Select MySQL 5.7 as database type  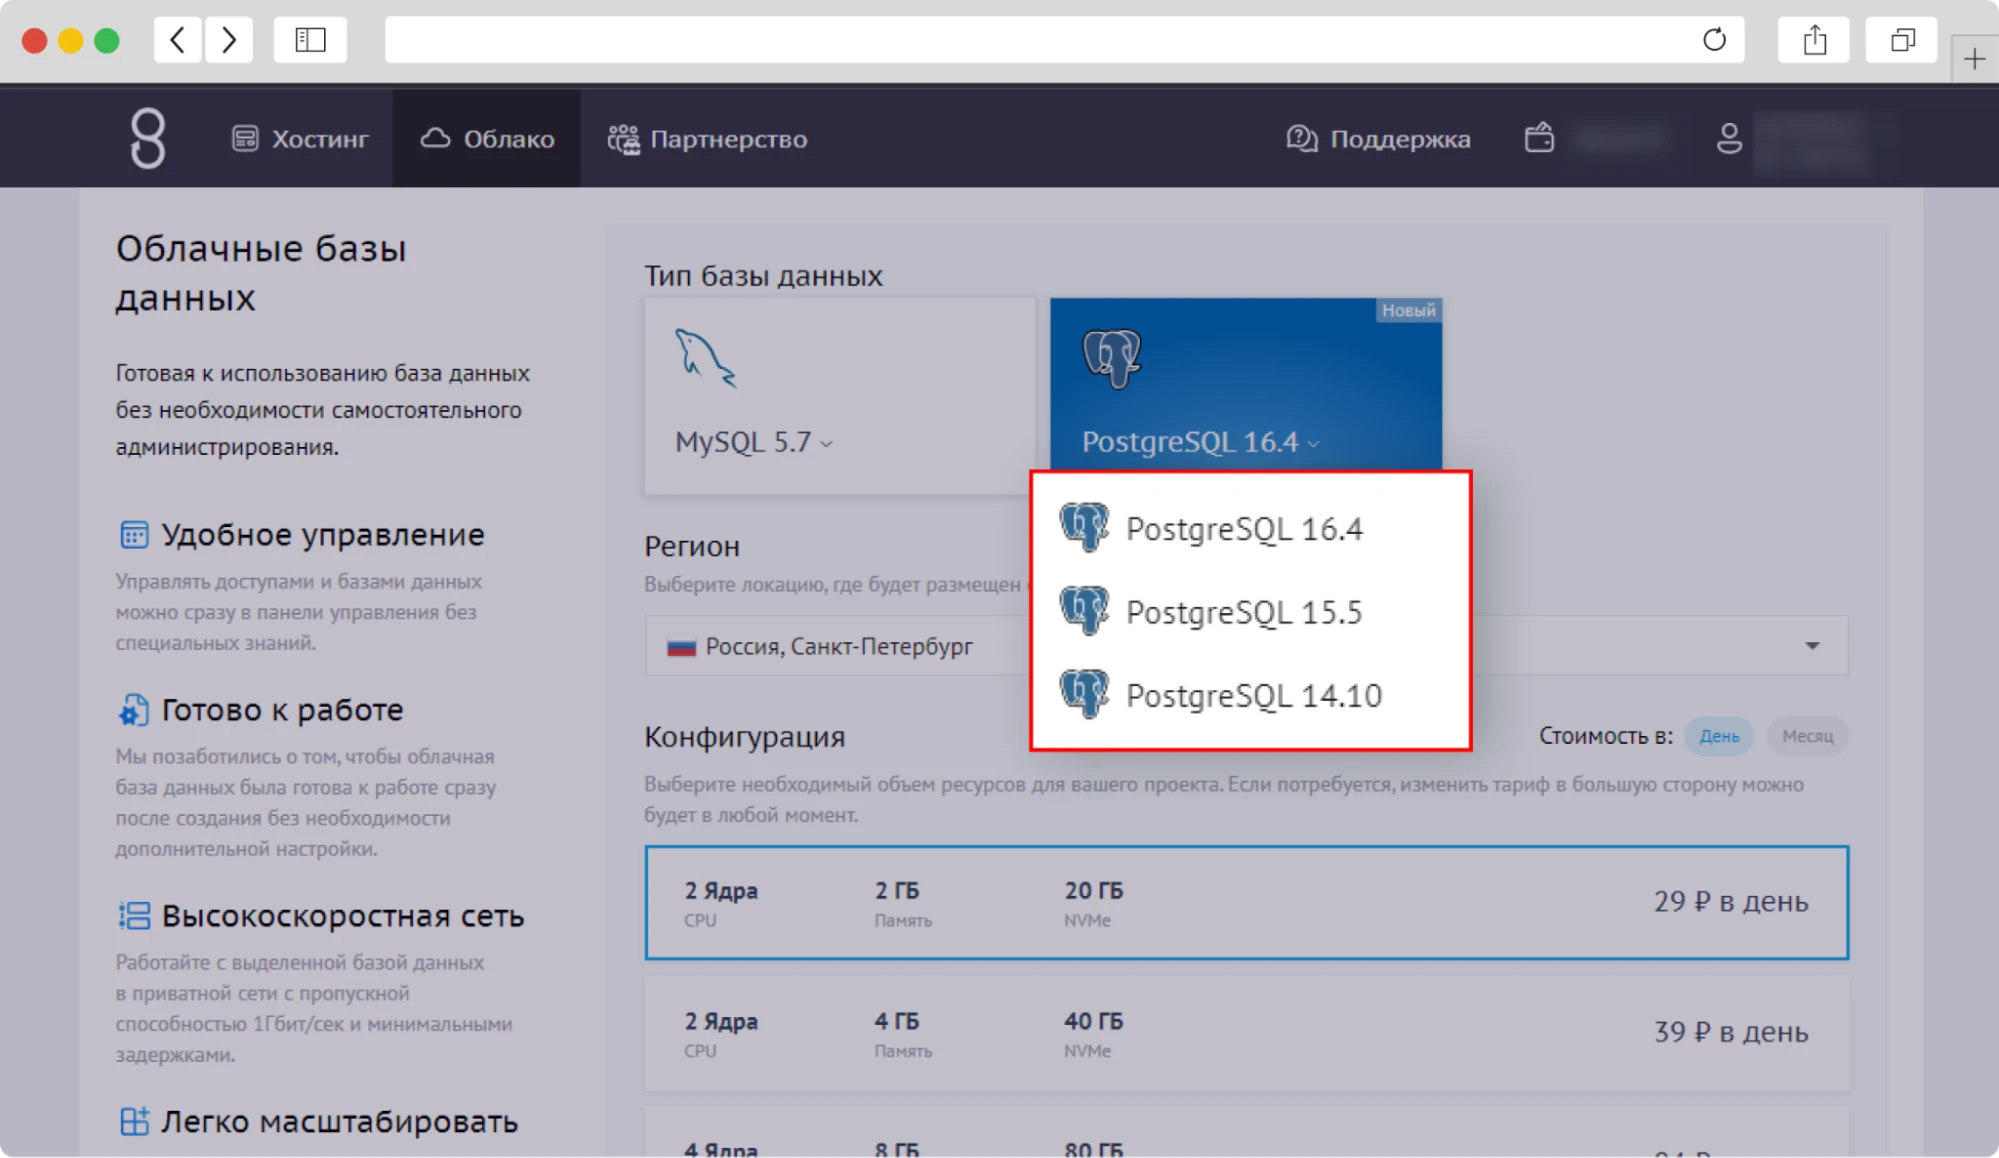tap(839, 397)
